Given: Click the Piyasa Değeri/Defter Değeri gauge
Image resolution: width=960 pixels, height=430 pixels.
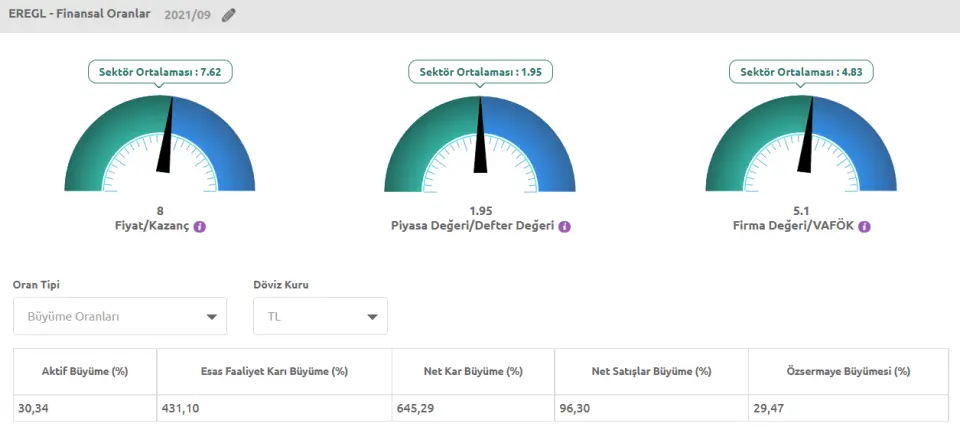Looking at the screenshot, I should coord(480,145).
